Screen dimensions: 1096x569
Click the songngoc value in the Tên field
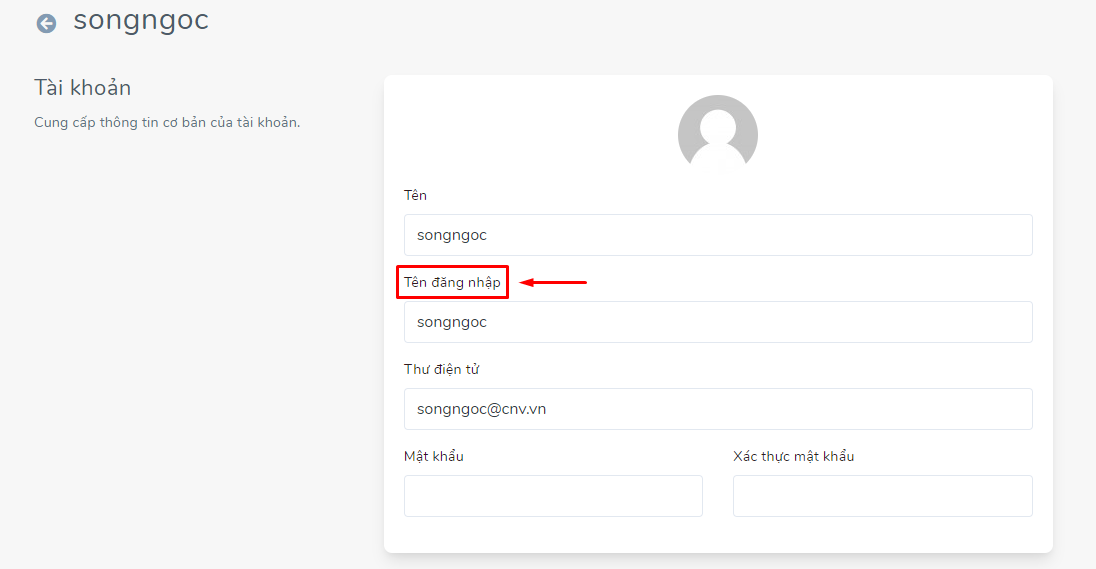[x=452, y=236]
